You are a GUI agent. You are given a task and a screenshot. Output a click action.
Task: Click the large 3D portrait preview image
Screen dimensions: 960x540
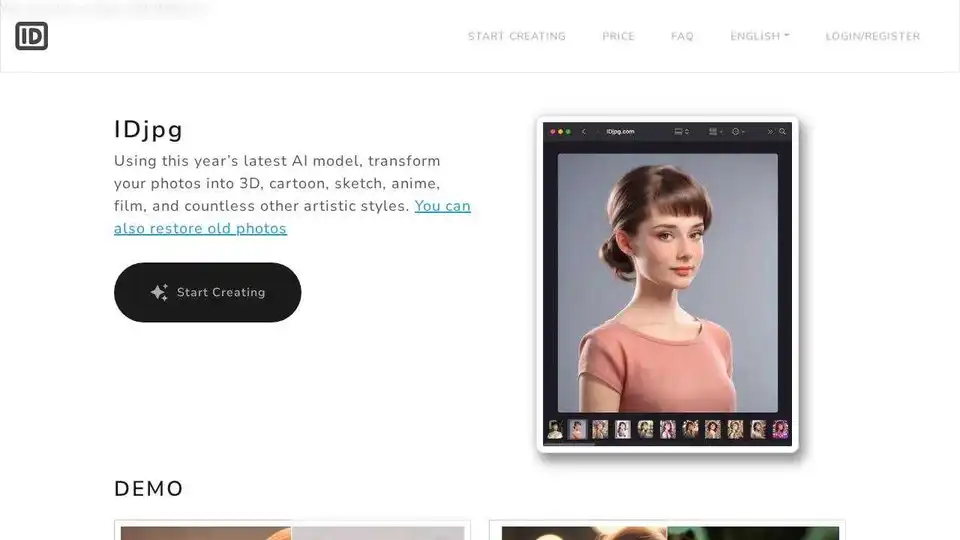(x=667, y=283)
